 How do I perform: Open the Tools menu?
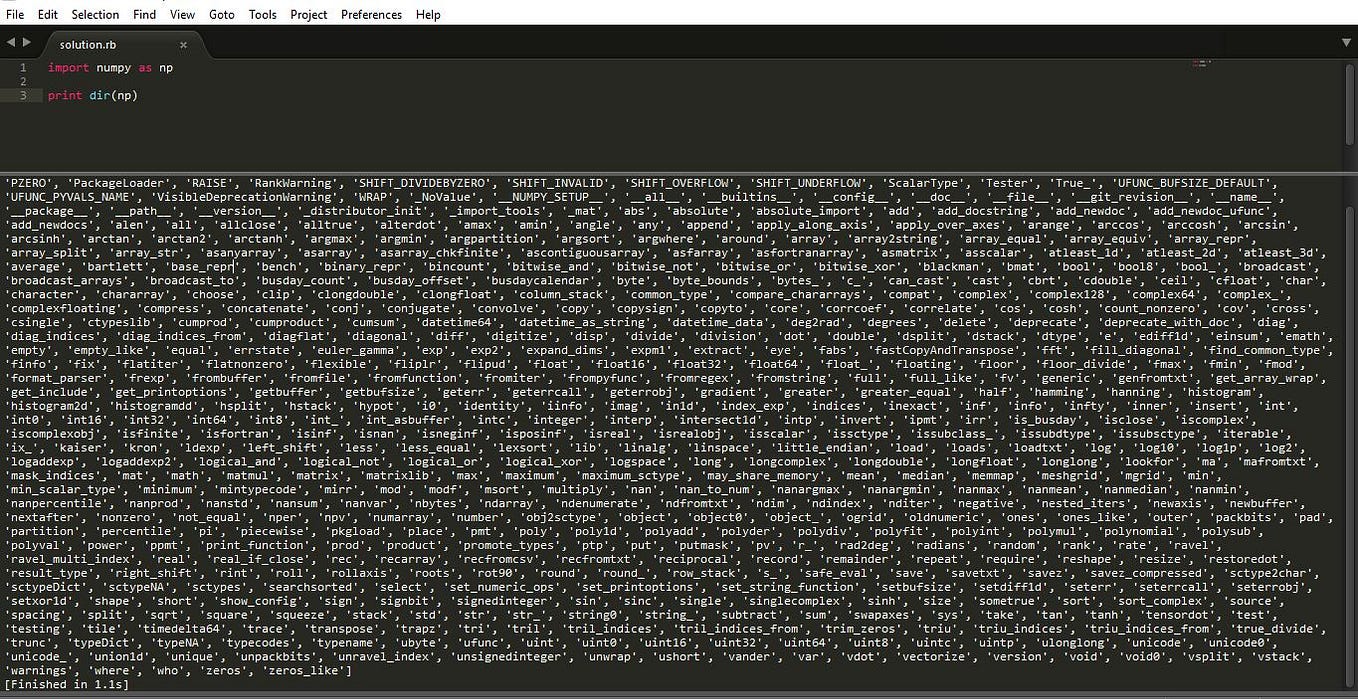(x=262, y=14)
